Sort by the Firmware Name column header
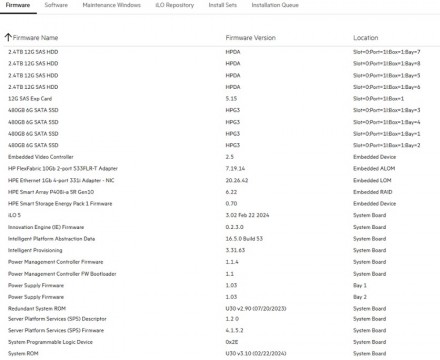The height and width of the screenshot is (360, 440). point(35,38)
